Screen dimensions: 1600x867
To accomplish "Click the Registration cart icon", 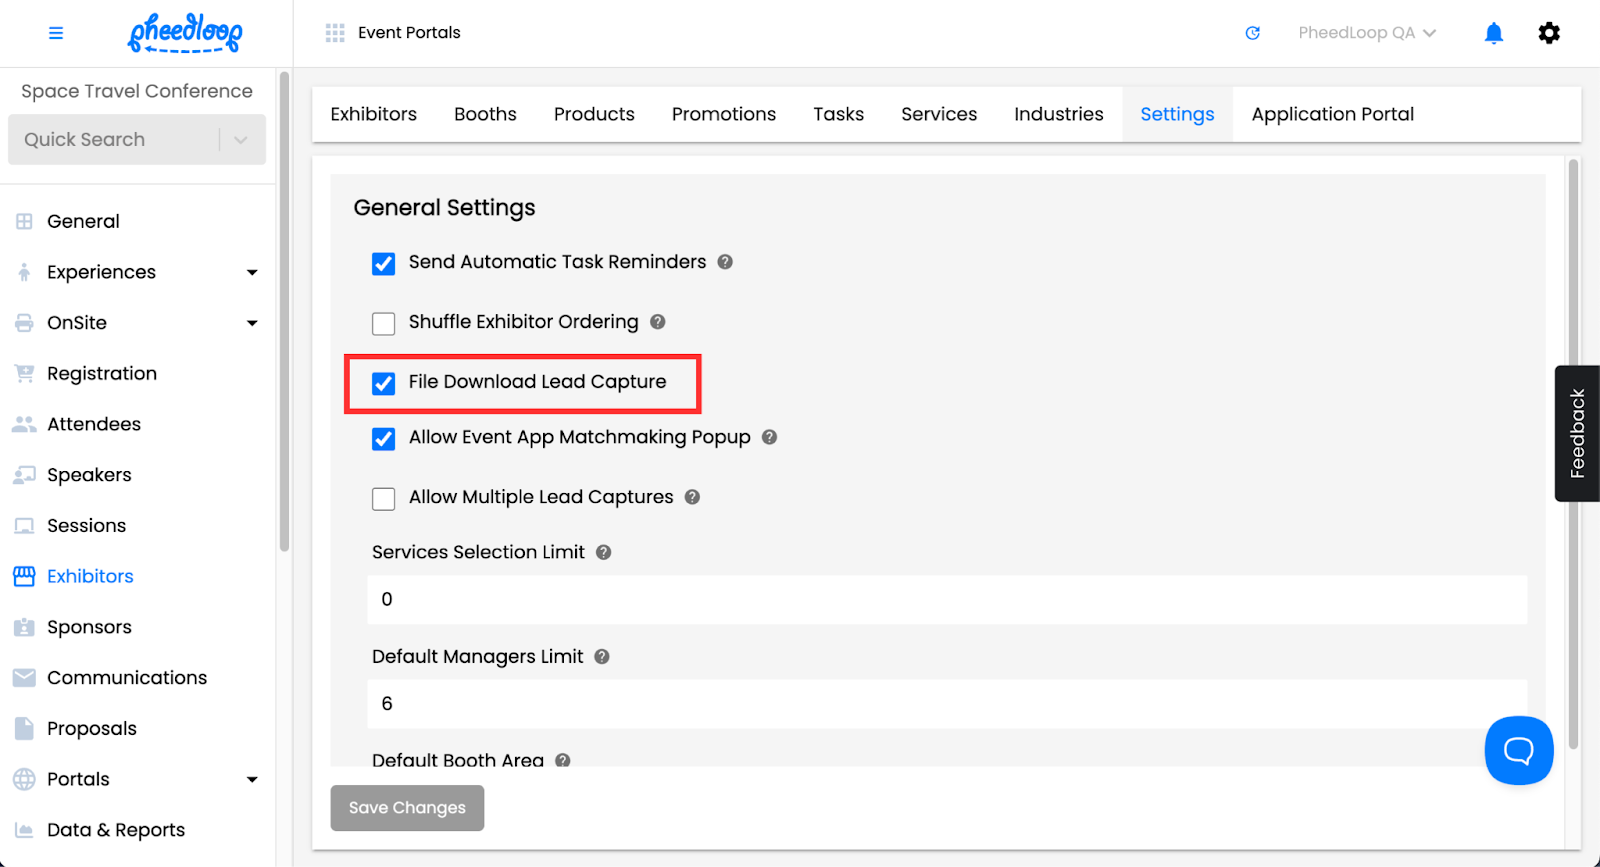I will (24, 374).
